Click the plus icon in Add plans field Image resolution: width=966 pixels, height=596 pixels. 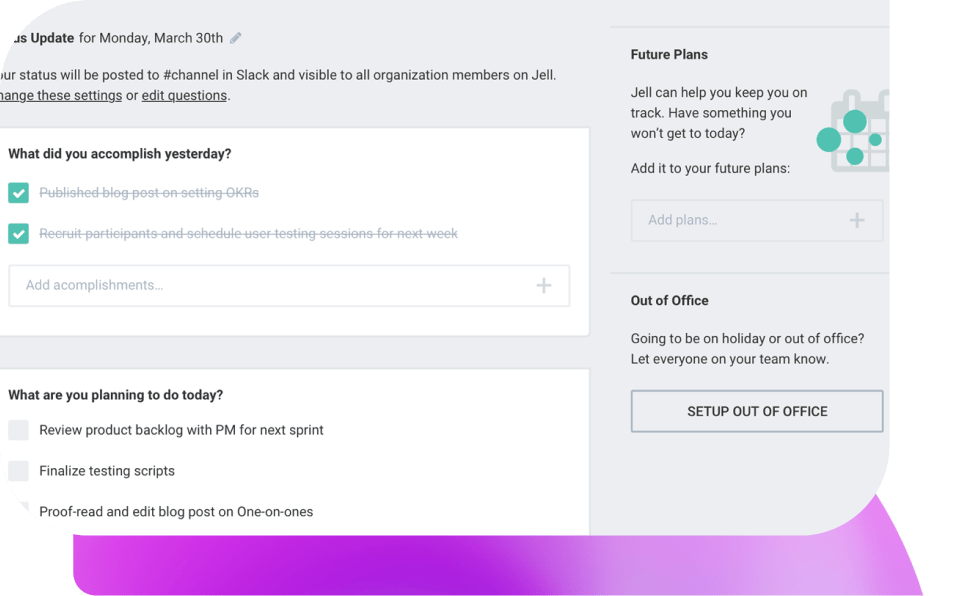(x=857, y=220)
